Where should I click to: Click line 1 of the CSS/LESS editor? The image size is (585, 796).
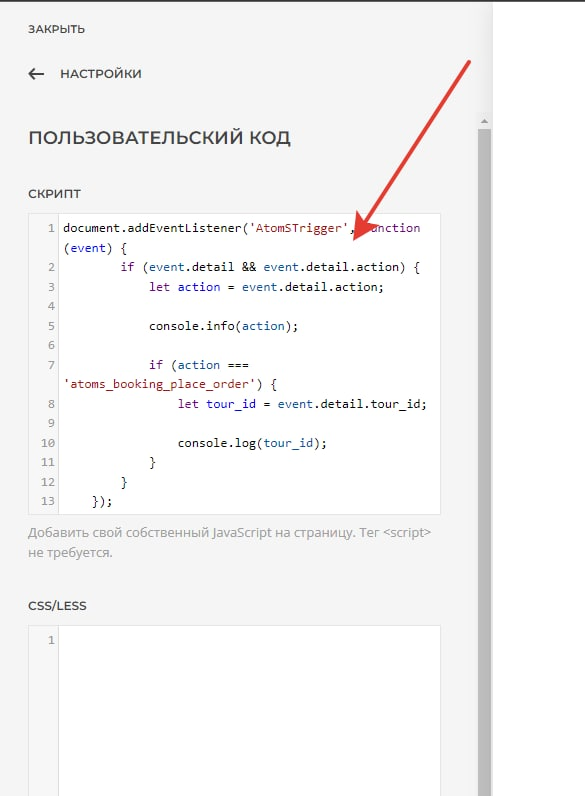pos(249,640)
